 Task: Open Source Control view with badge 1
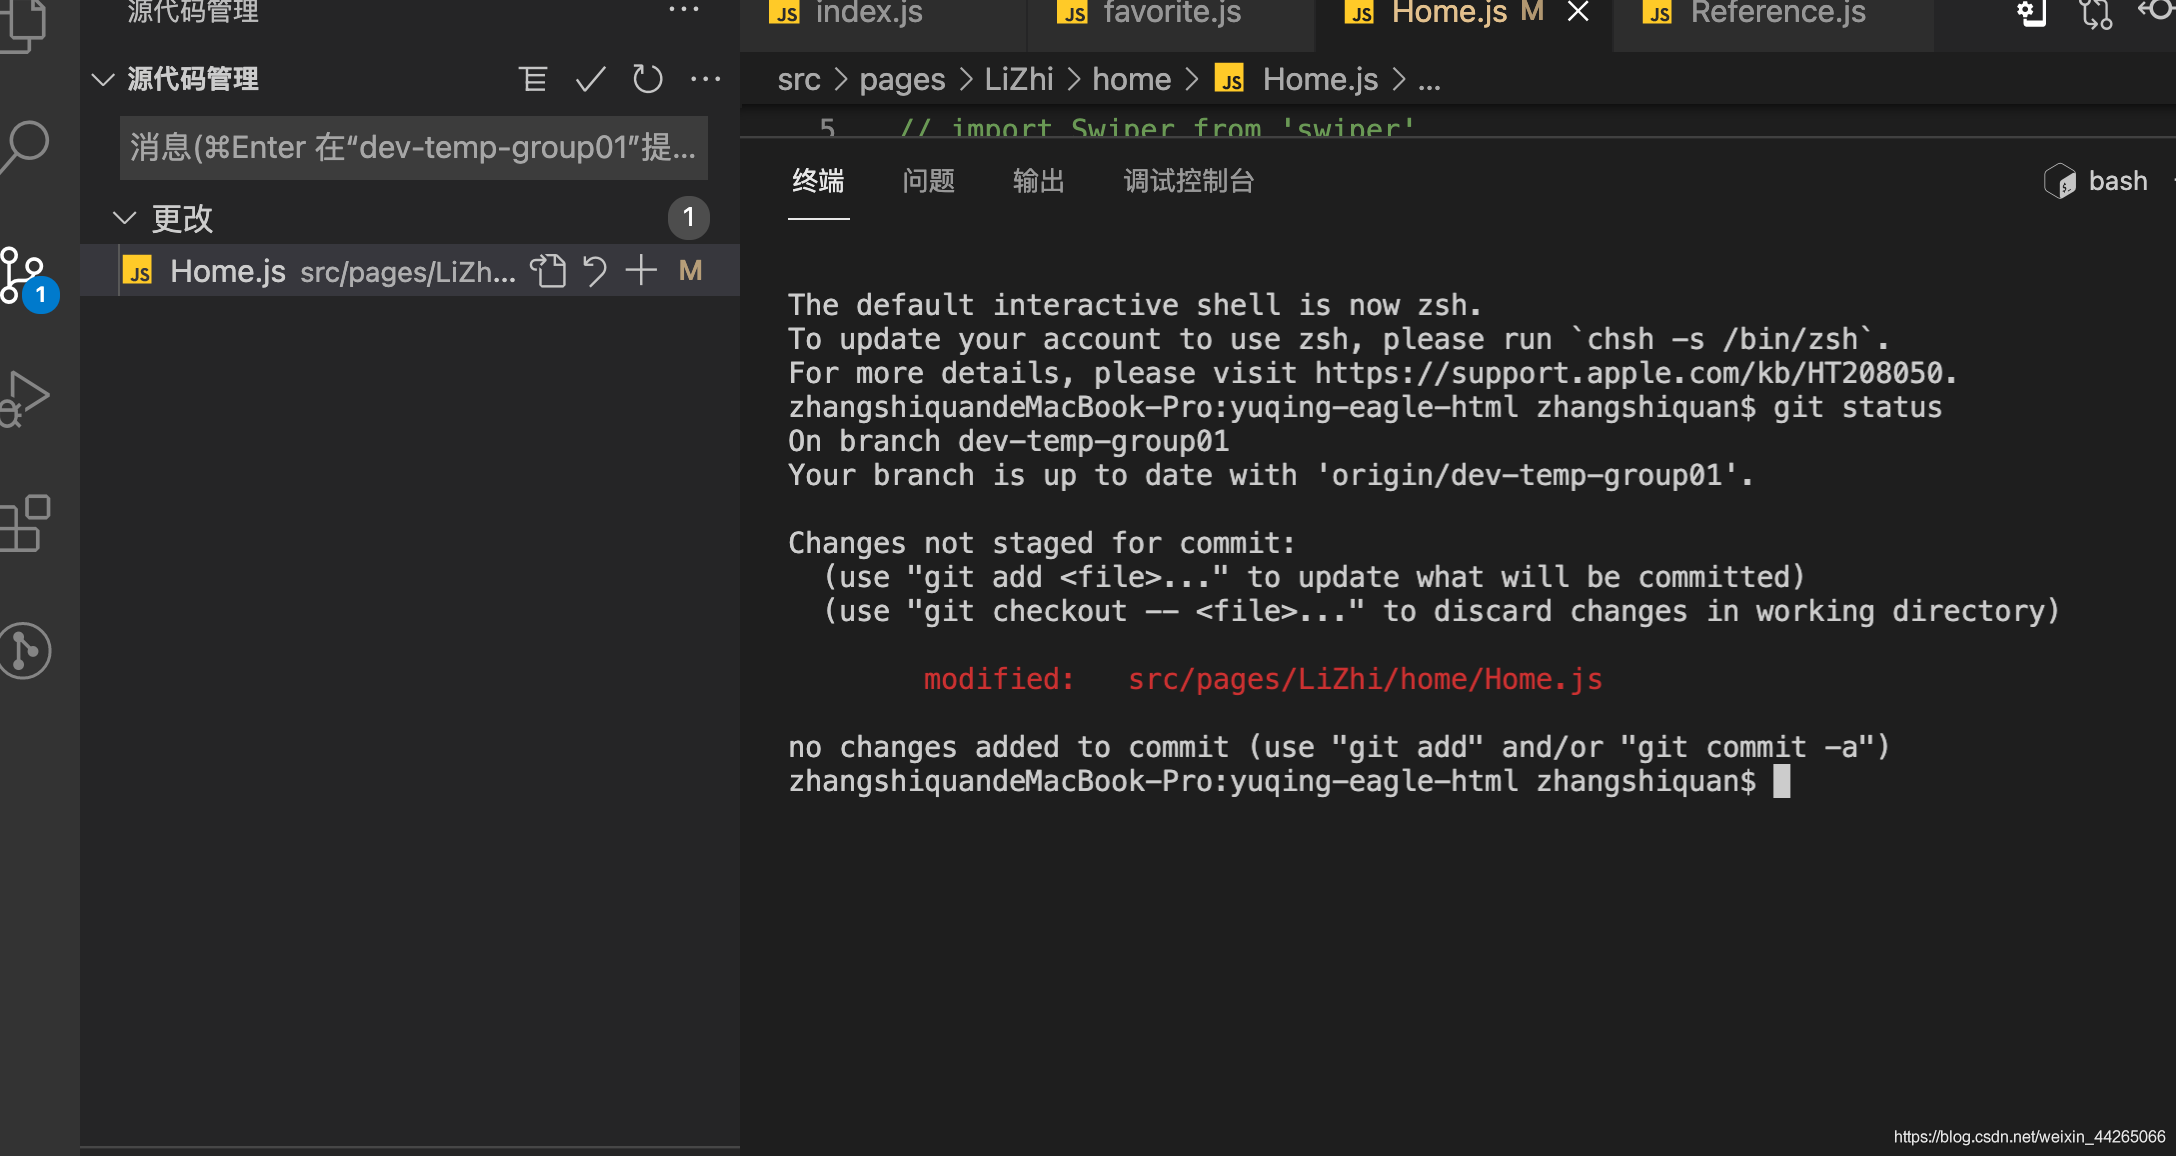pos(26,277)
